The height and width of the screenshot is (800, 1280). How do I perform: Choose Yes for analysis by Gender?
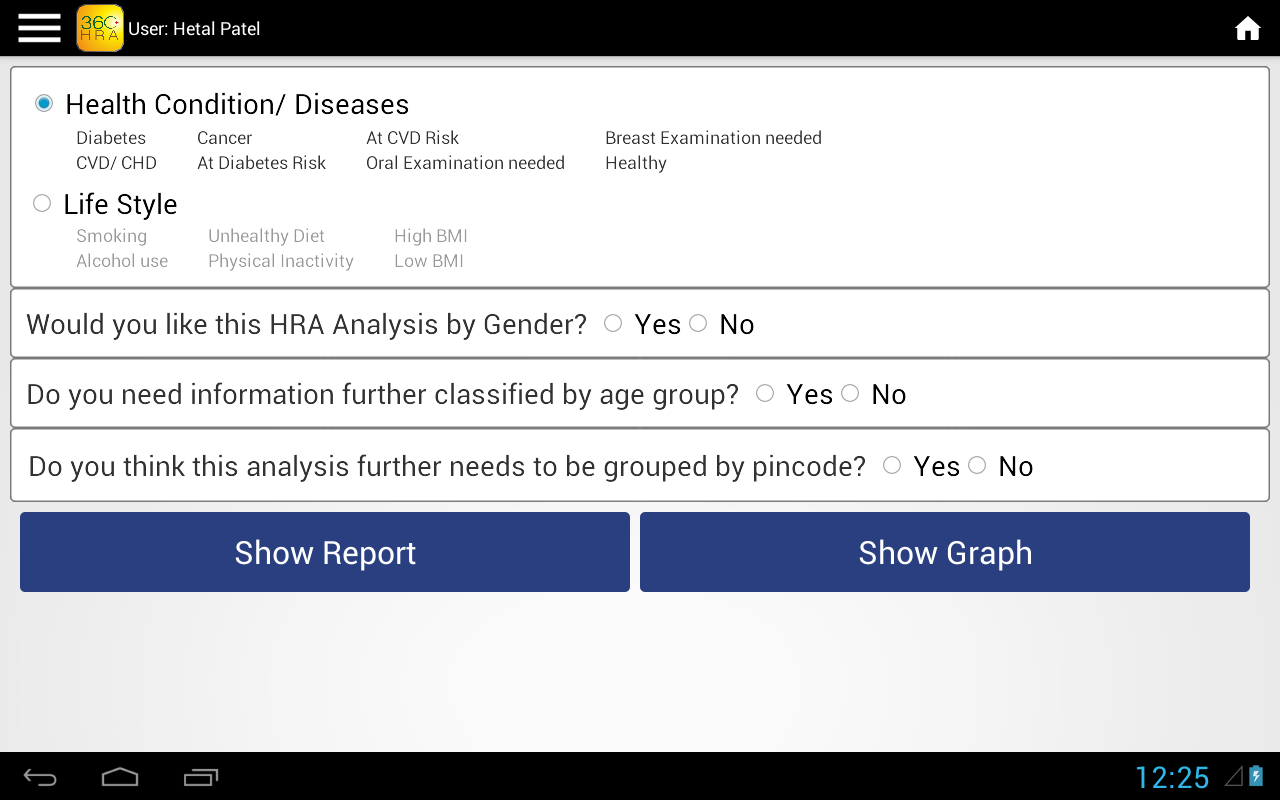pyautogui.click(x=613, y=323)
